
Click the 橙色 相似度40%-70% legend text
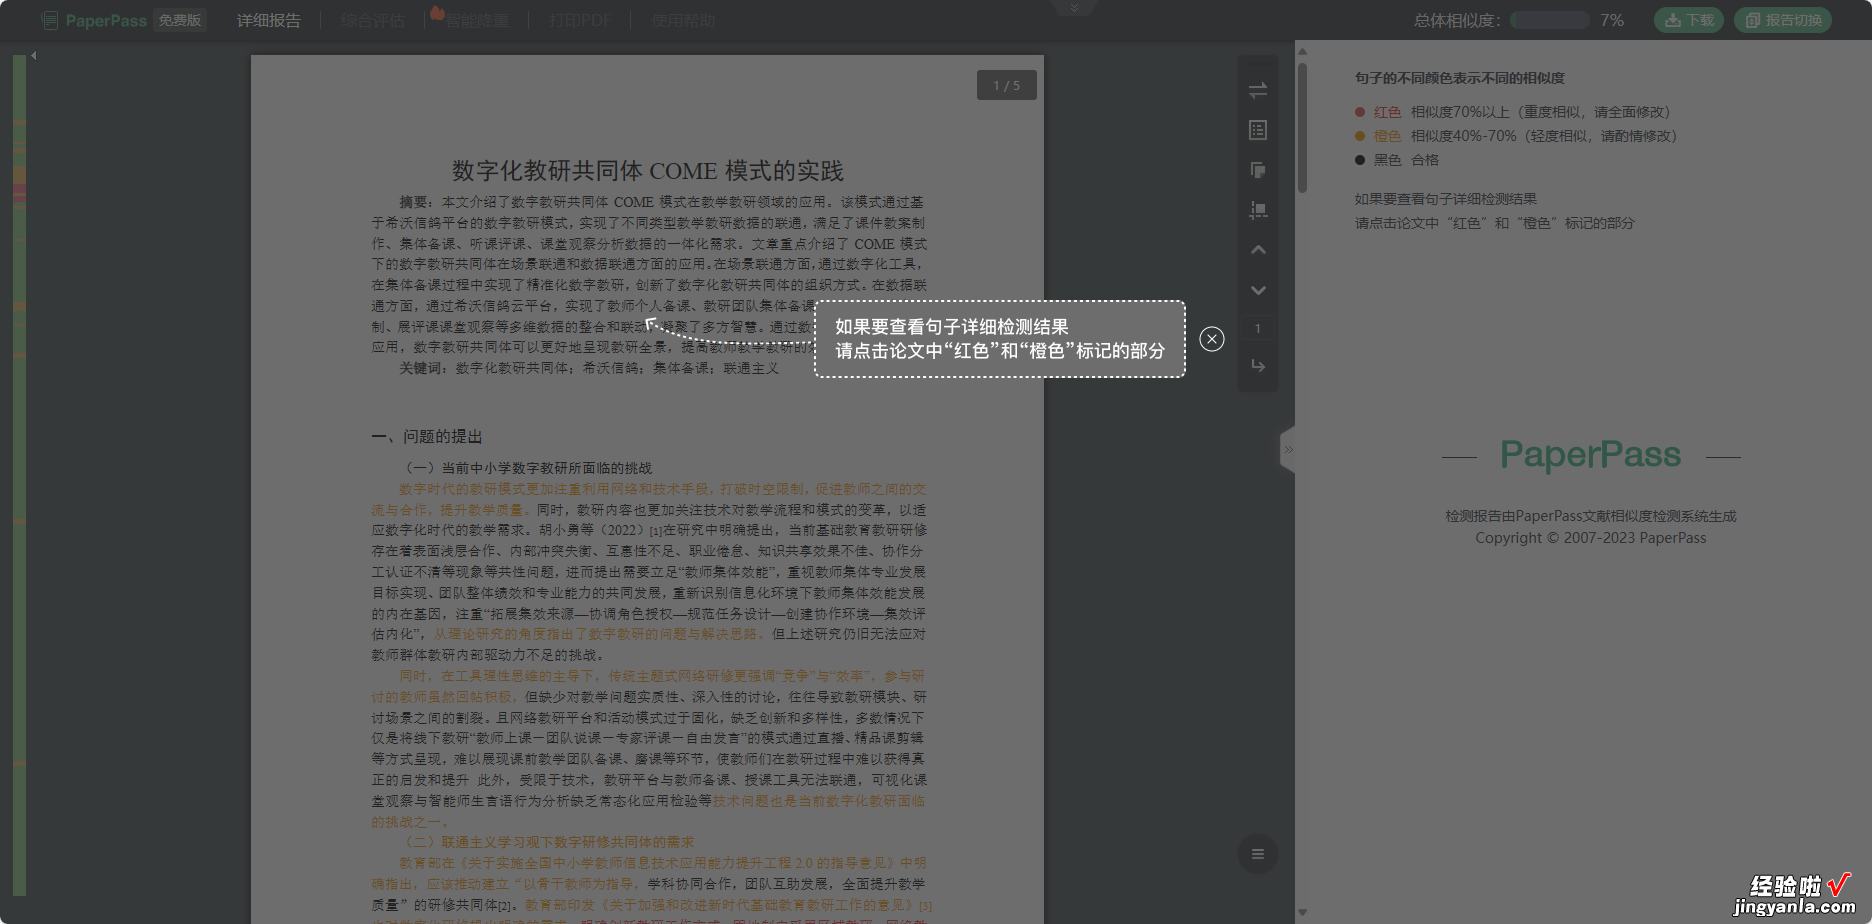(1525, 136)
